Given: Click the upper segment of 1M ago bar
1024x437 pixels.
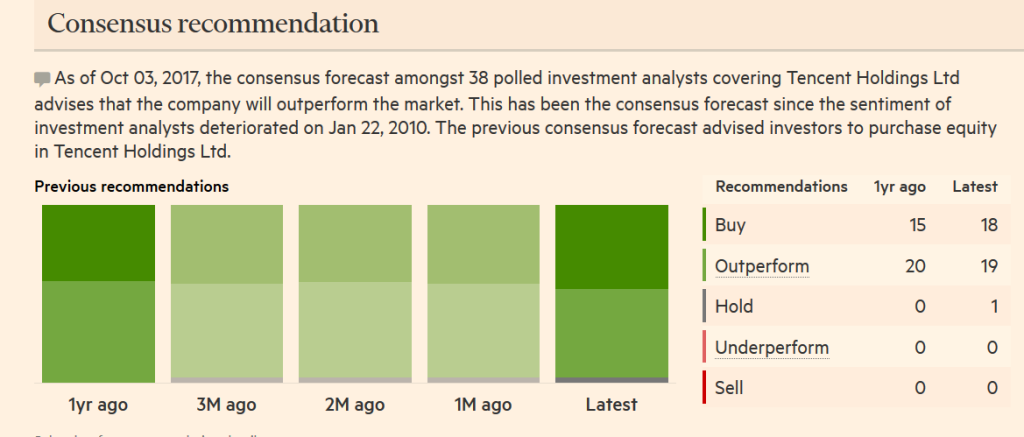Looking at the screenshot, I should click(x=484, y=244).
